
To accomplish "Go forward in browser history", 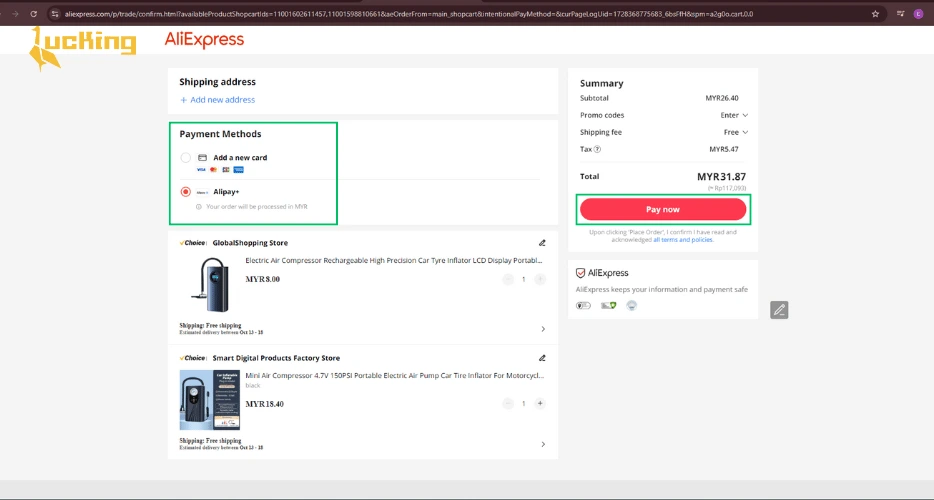I will tap(15, 14).
